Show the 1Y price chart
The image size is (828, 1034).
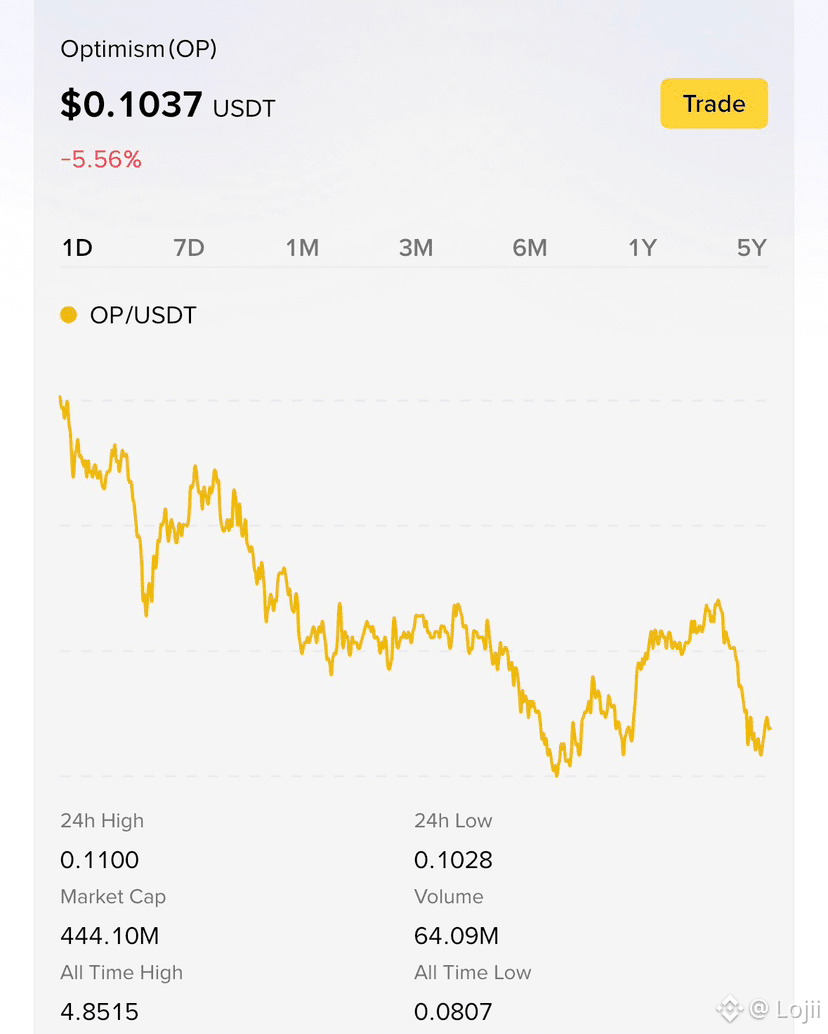point(642,248)
